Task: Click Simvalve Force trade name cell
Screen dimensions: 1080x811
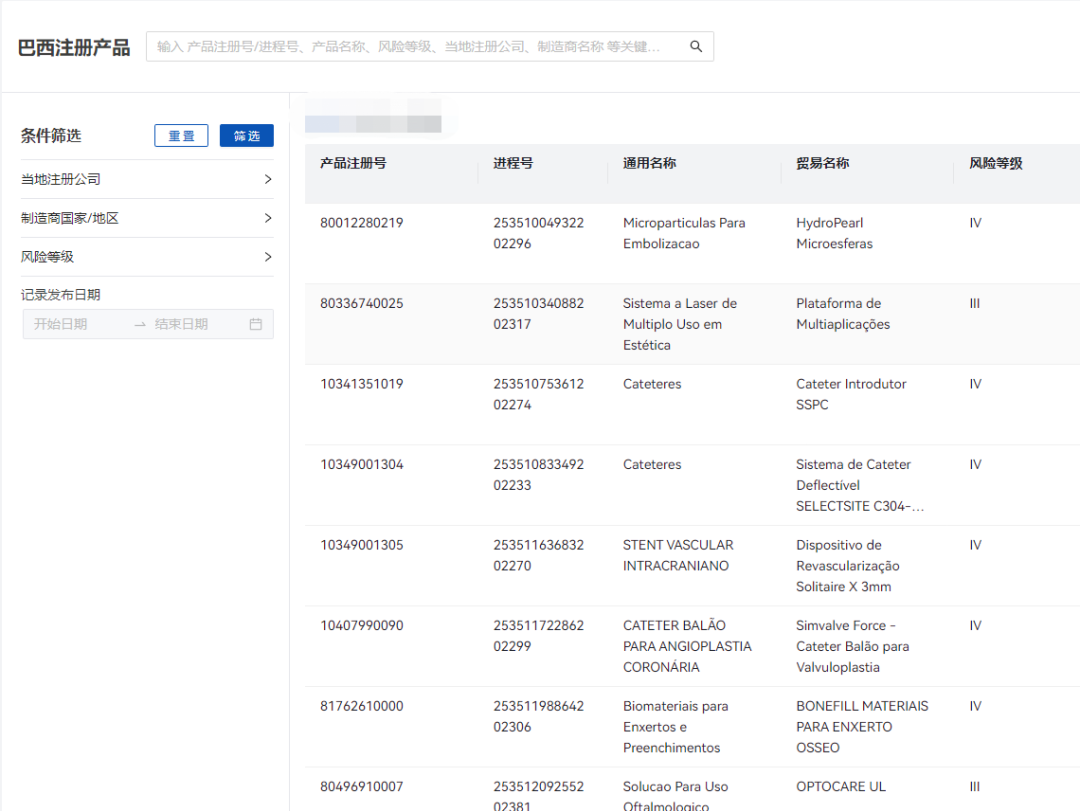Action: [x=853, y=647]
